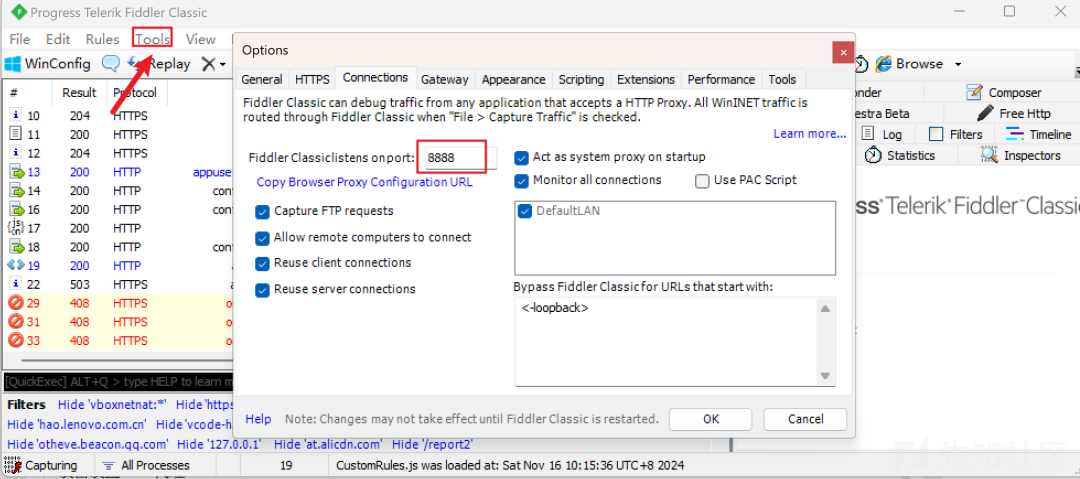1080x479 pixels.
Task: Switch to HTTPS options tab
Action: point(312,79)
